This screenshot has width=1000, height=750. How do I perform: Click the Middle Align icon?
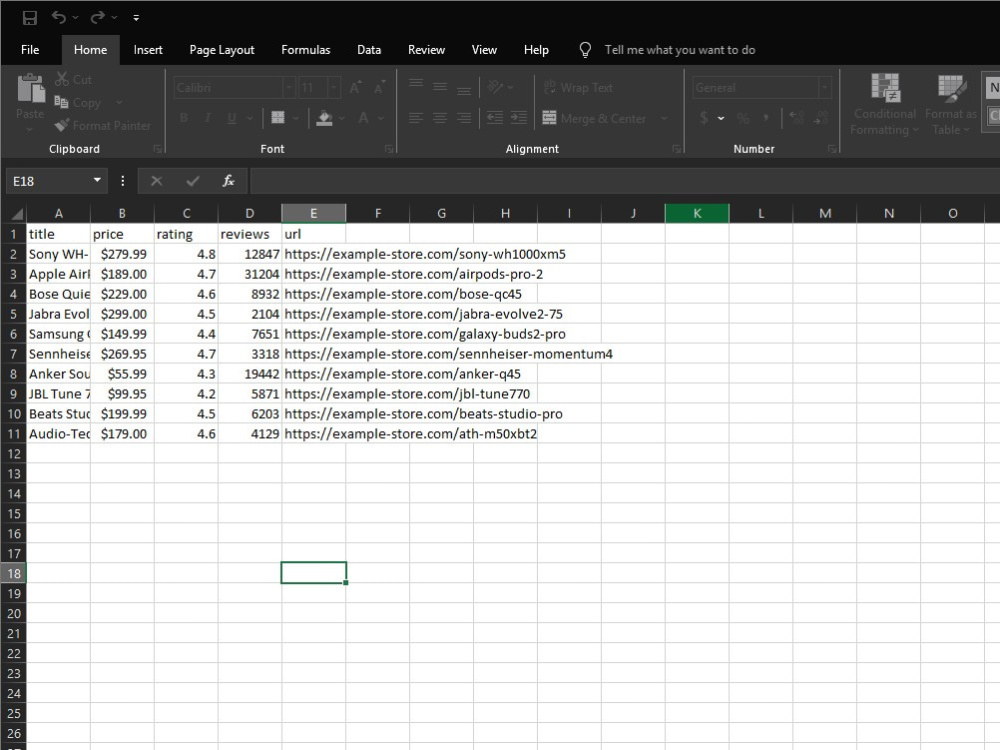click(440, 86)
